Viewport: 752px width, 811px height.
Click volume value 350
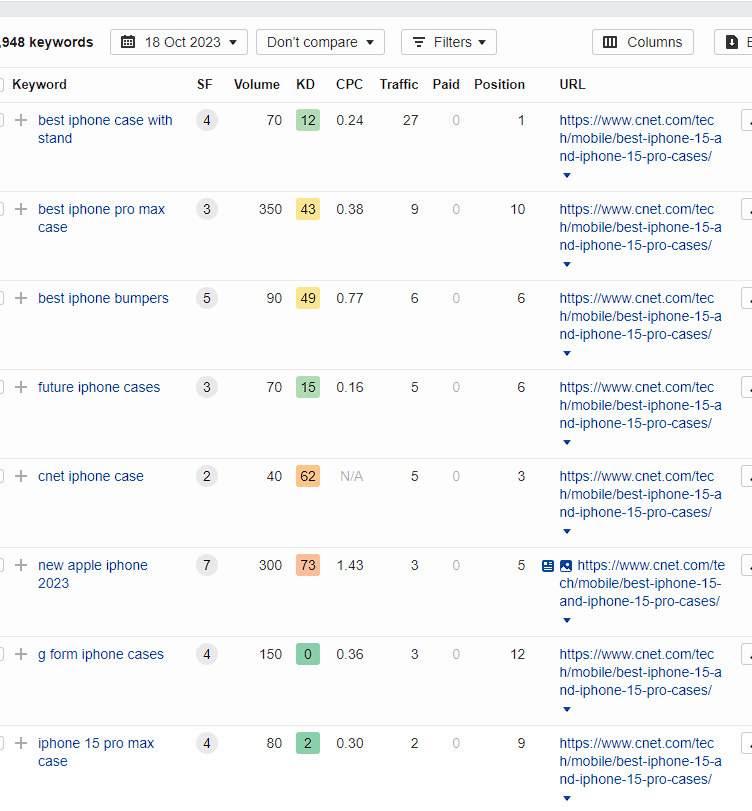[x=270, y=209]
